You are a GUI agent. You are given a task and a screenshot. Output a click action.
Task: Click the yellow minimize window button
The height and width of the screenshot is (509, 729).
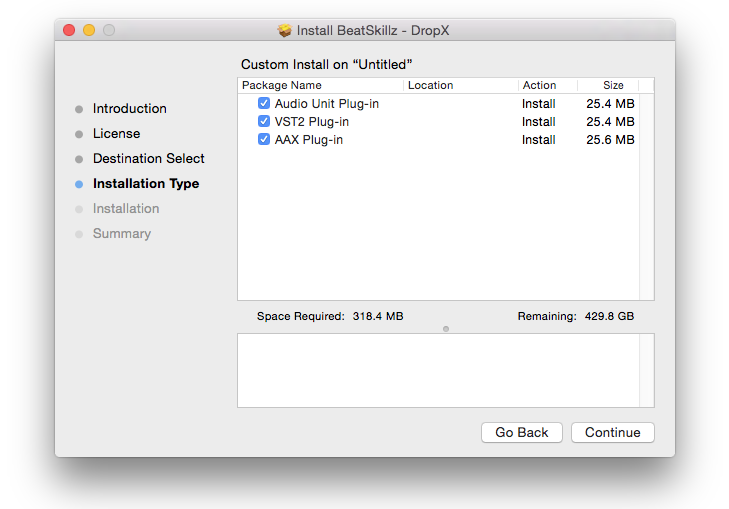pyautogui.click(x=89, y=30)
